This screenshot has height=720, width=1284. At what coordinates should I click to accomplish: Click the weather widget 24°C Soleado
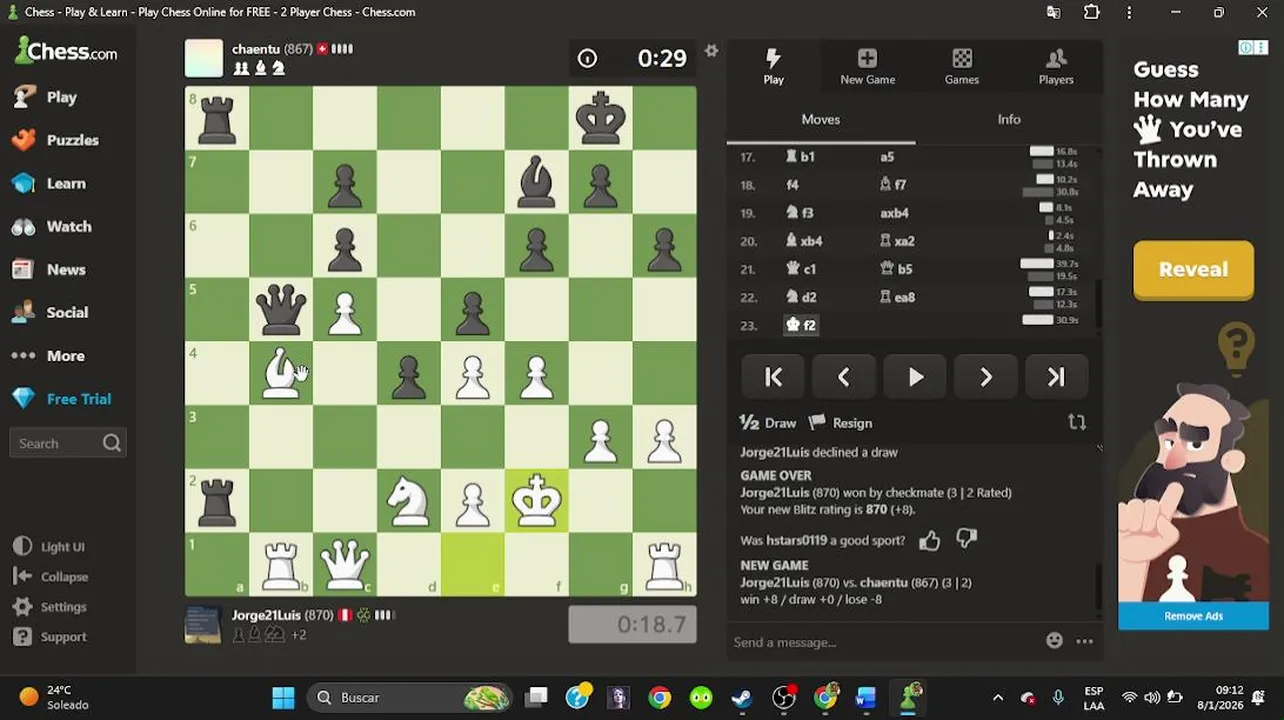[x=56, y=697]
